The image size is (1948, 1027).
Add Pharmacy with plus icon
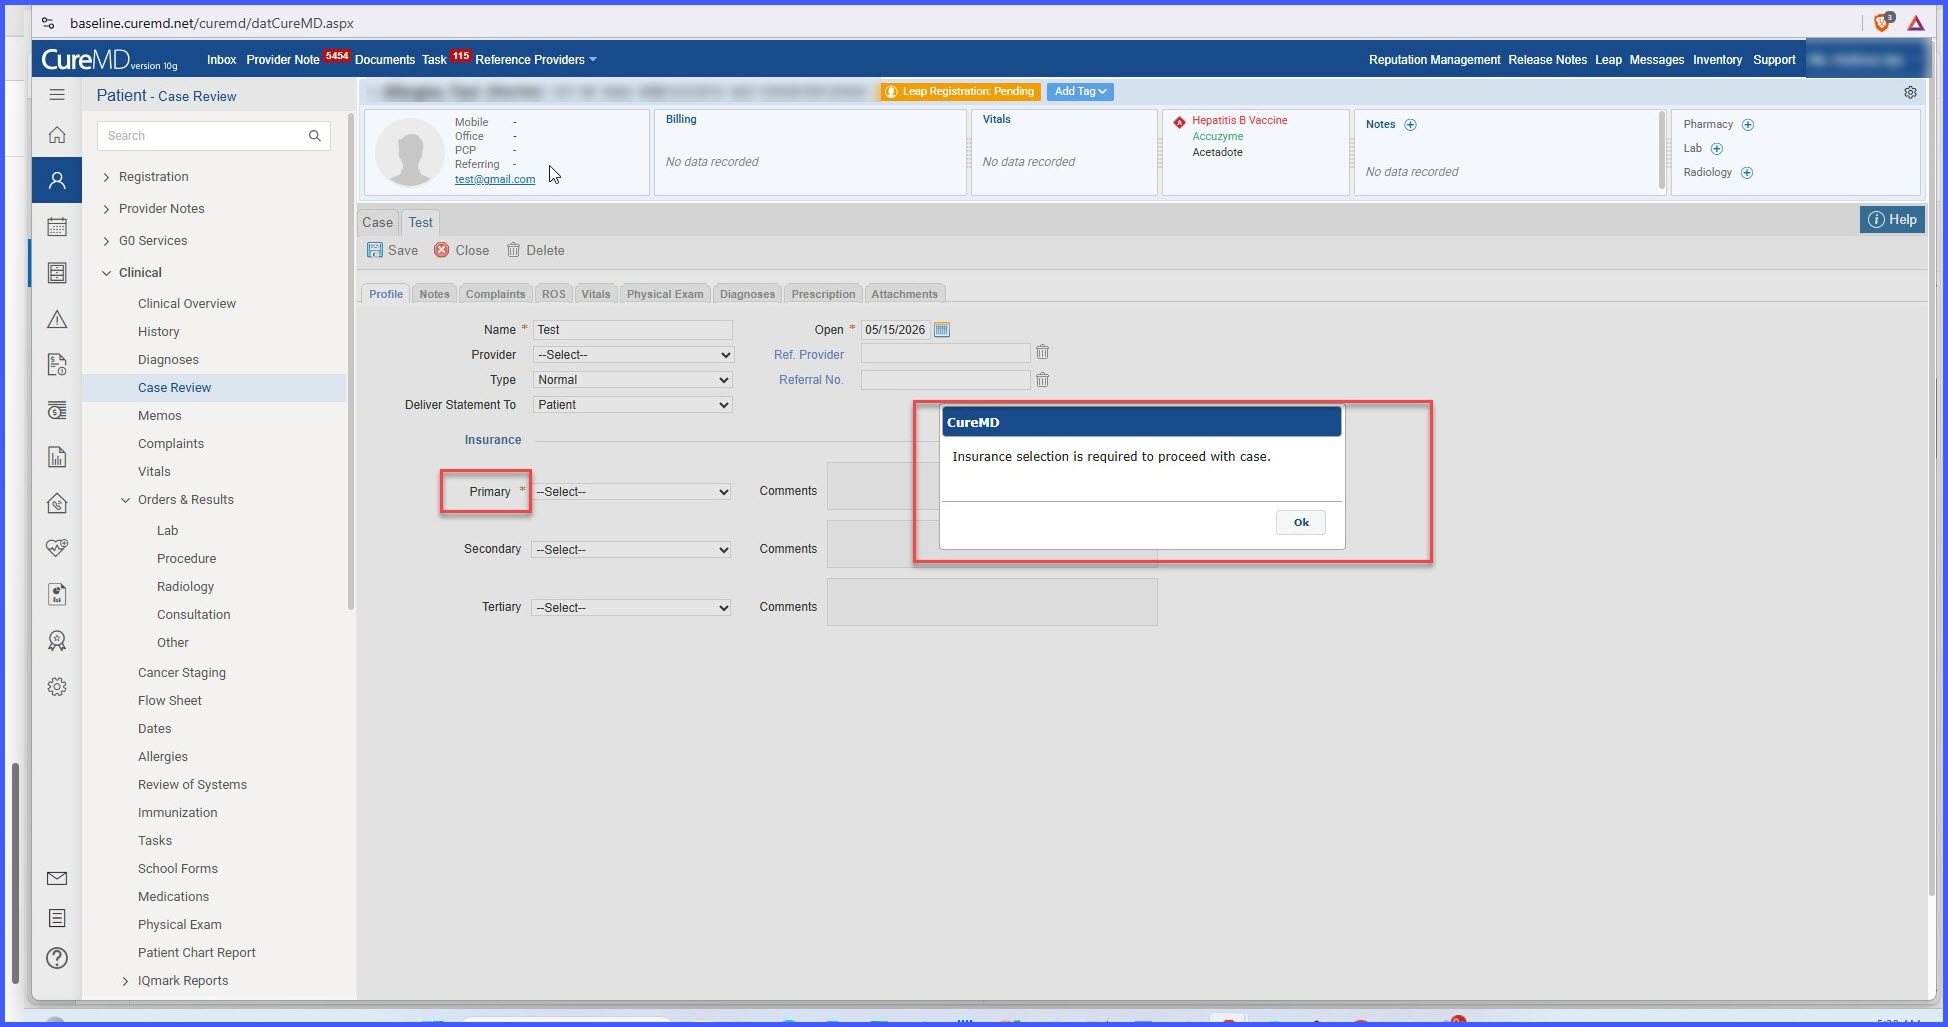(x=1748, y=125)
